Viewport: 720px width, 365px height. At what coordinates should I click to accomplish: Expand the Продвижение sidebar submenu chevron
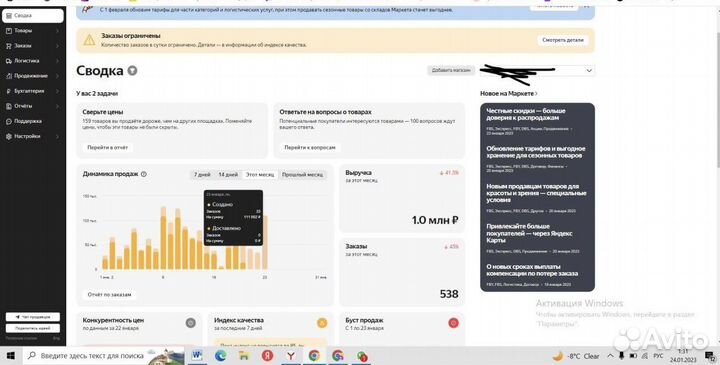[57, 76]
